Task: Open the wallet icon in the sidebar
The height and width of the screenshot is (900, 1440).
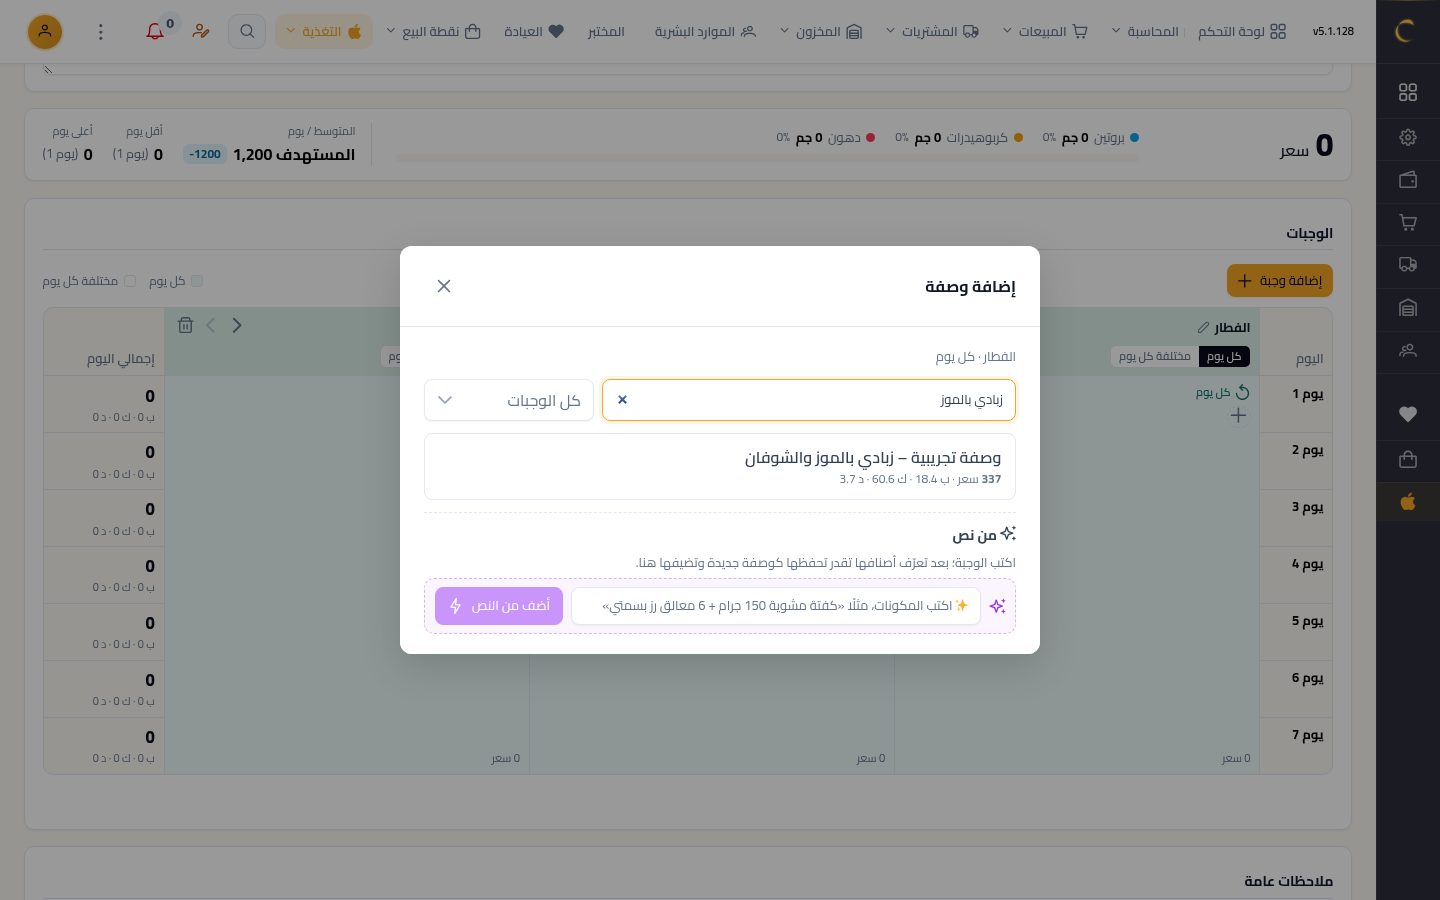Action: click(1408, 180)
